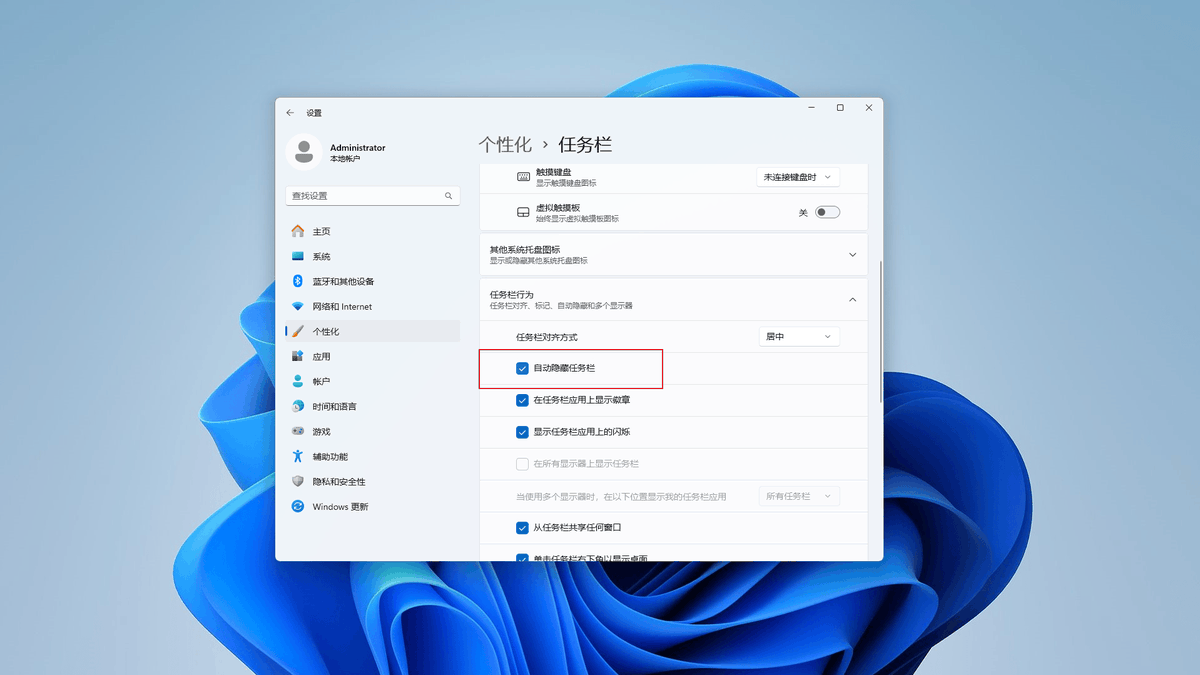Click the 网络和 Internet Wi-Fi icon
The image size is (1200, 675).
tap(298, 306)
